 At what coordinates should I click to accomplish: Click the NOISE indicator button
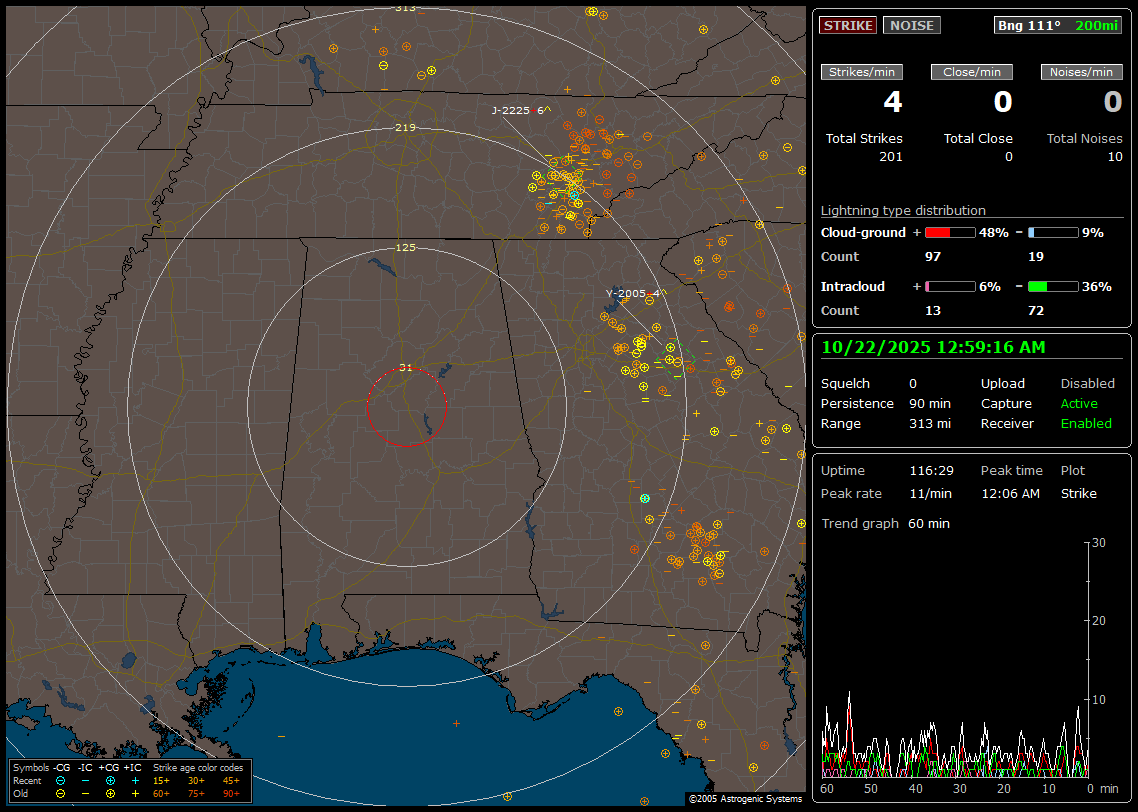(911, 25)
